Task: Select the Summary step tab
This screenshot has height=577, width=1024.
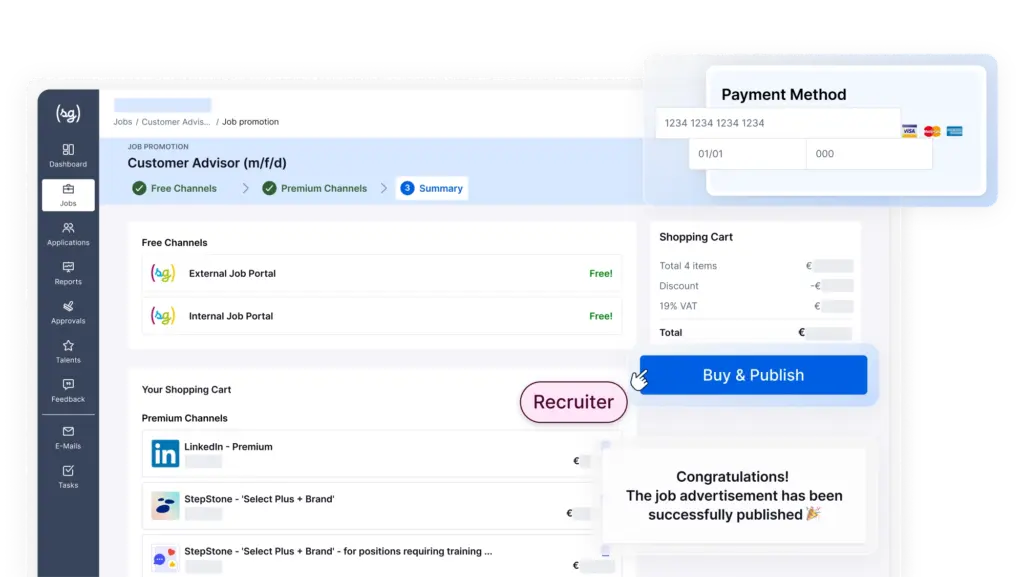Action: pos(432,188)
